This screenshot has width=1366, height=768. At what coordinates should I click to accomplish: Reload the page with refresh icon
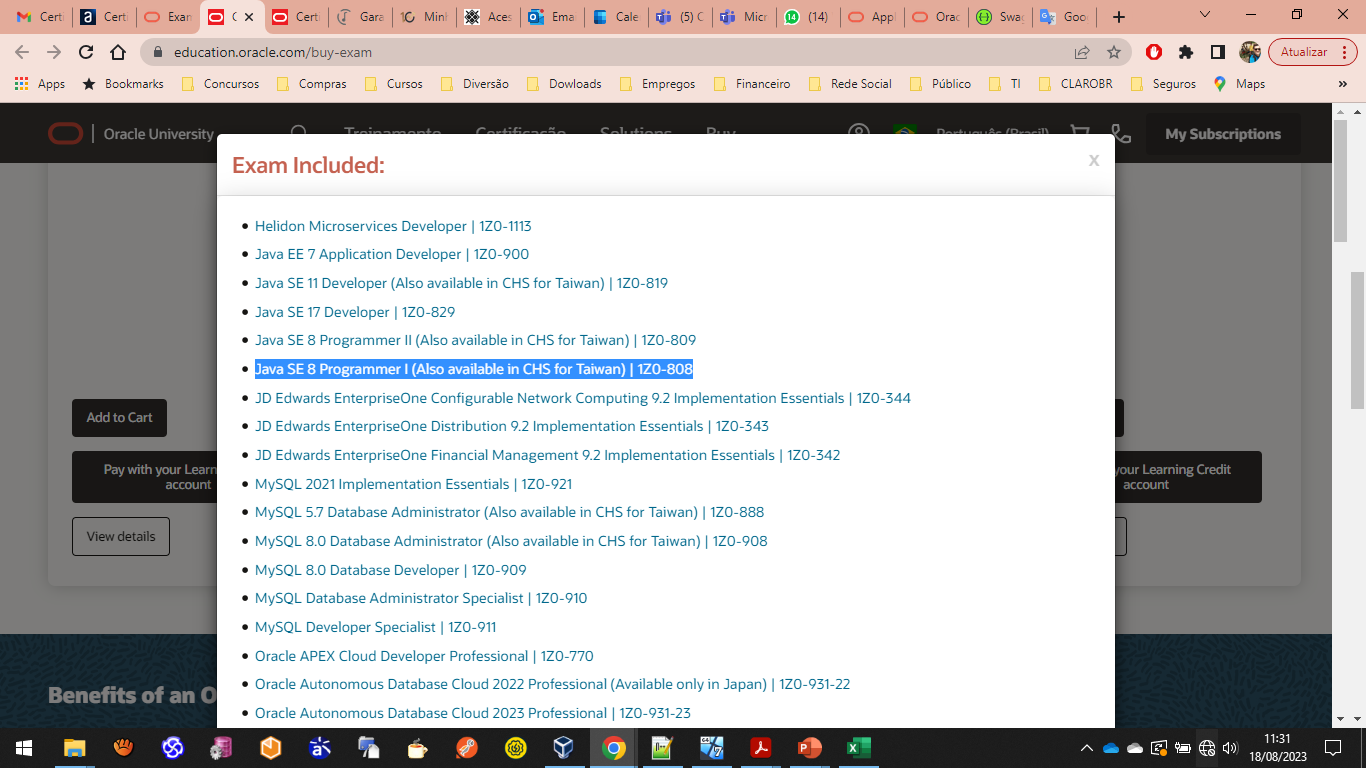tap(86, 52)
